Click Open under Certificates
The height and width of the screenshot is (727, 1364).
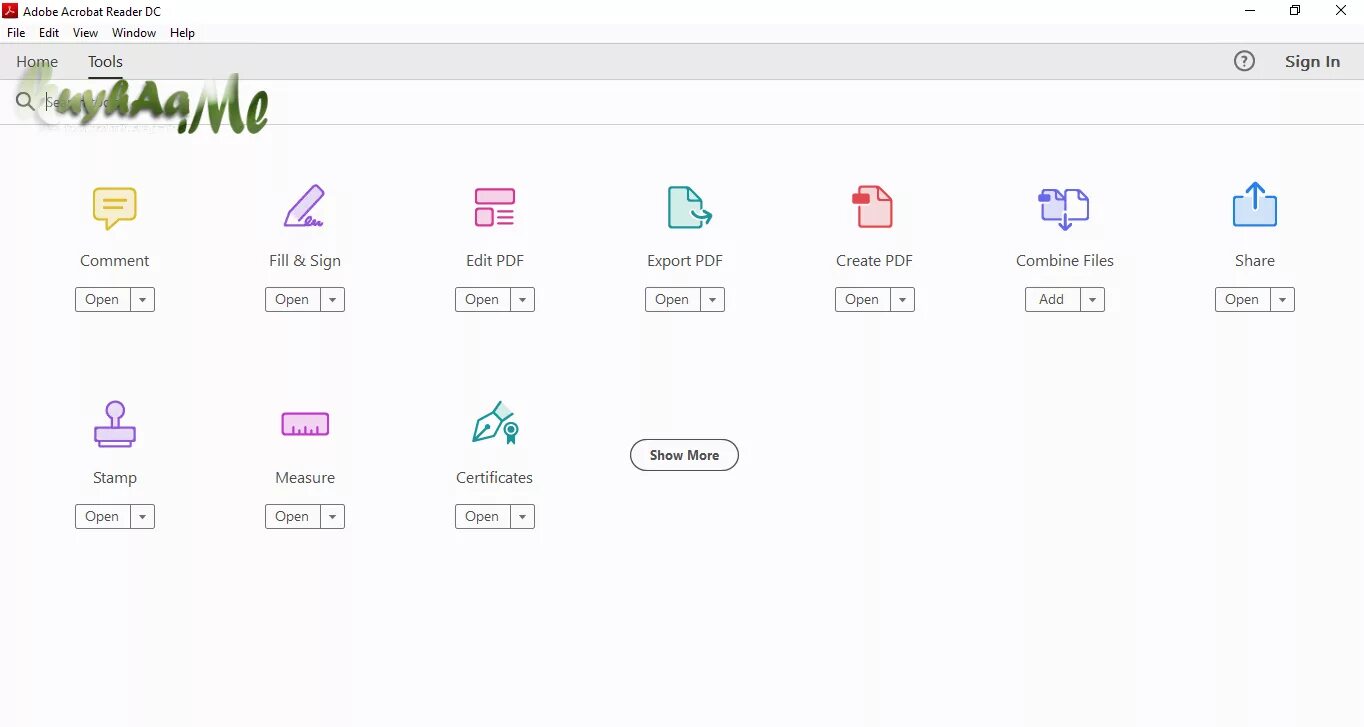click(482, 517)
